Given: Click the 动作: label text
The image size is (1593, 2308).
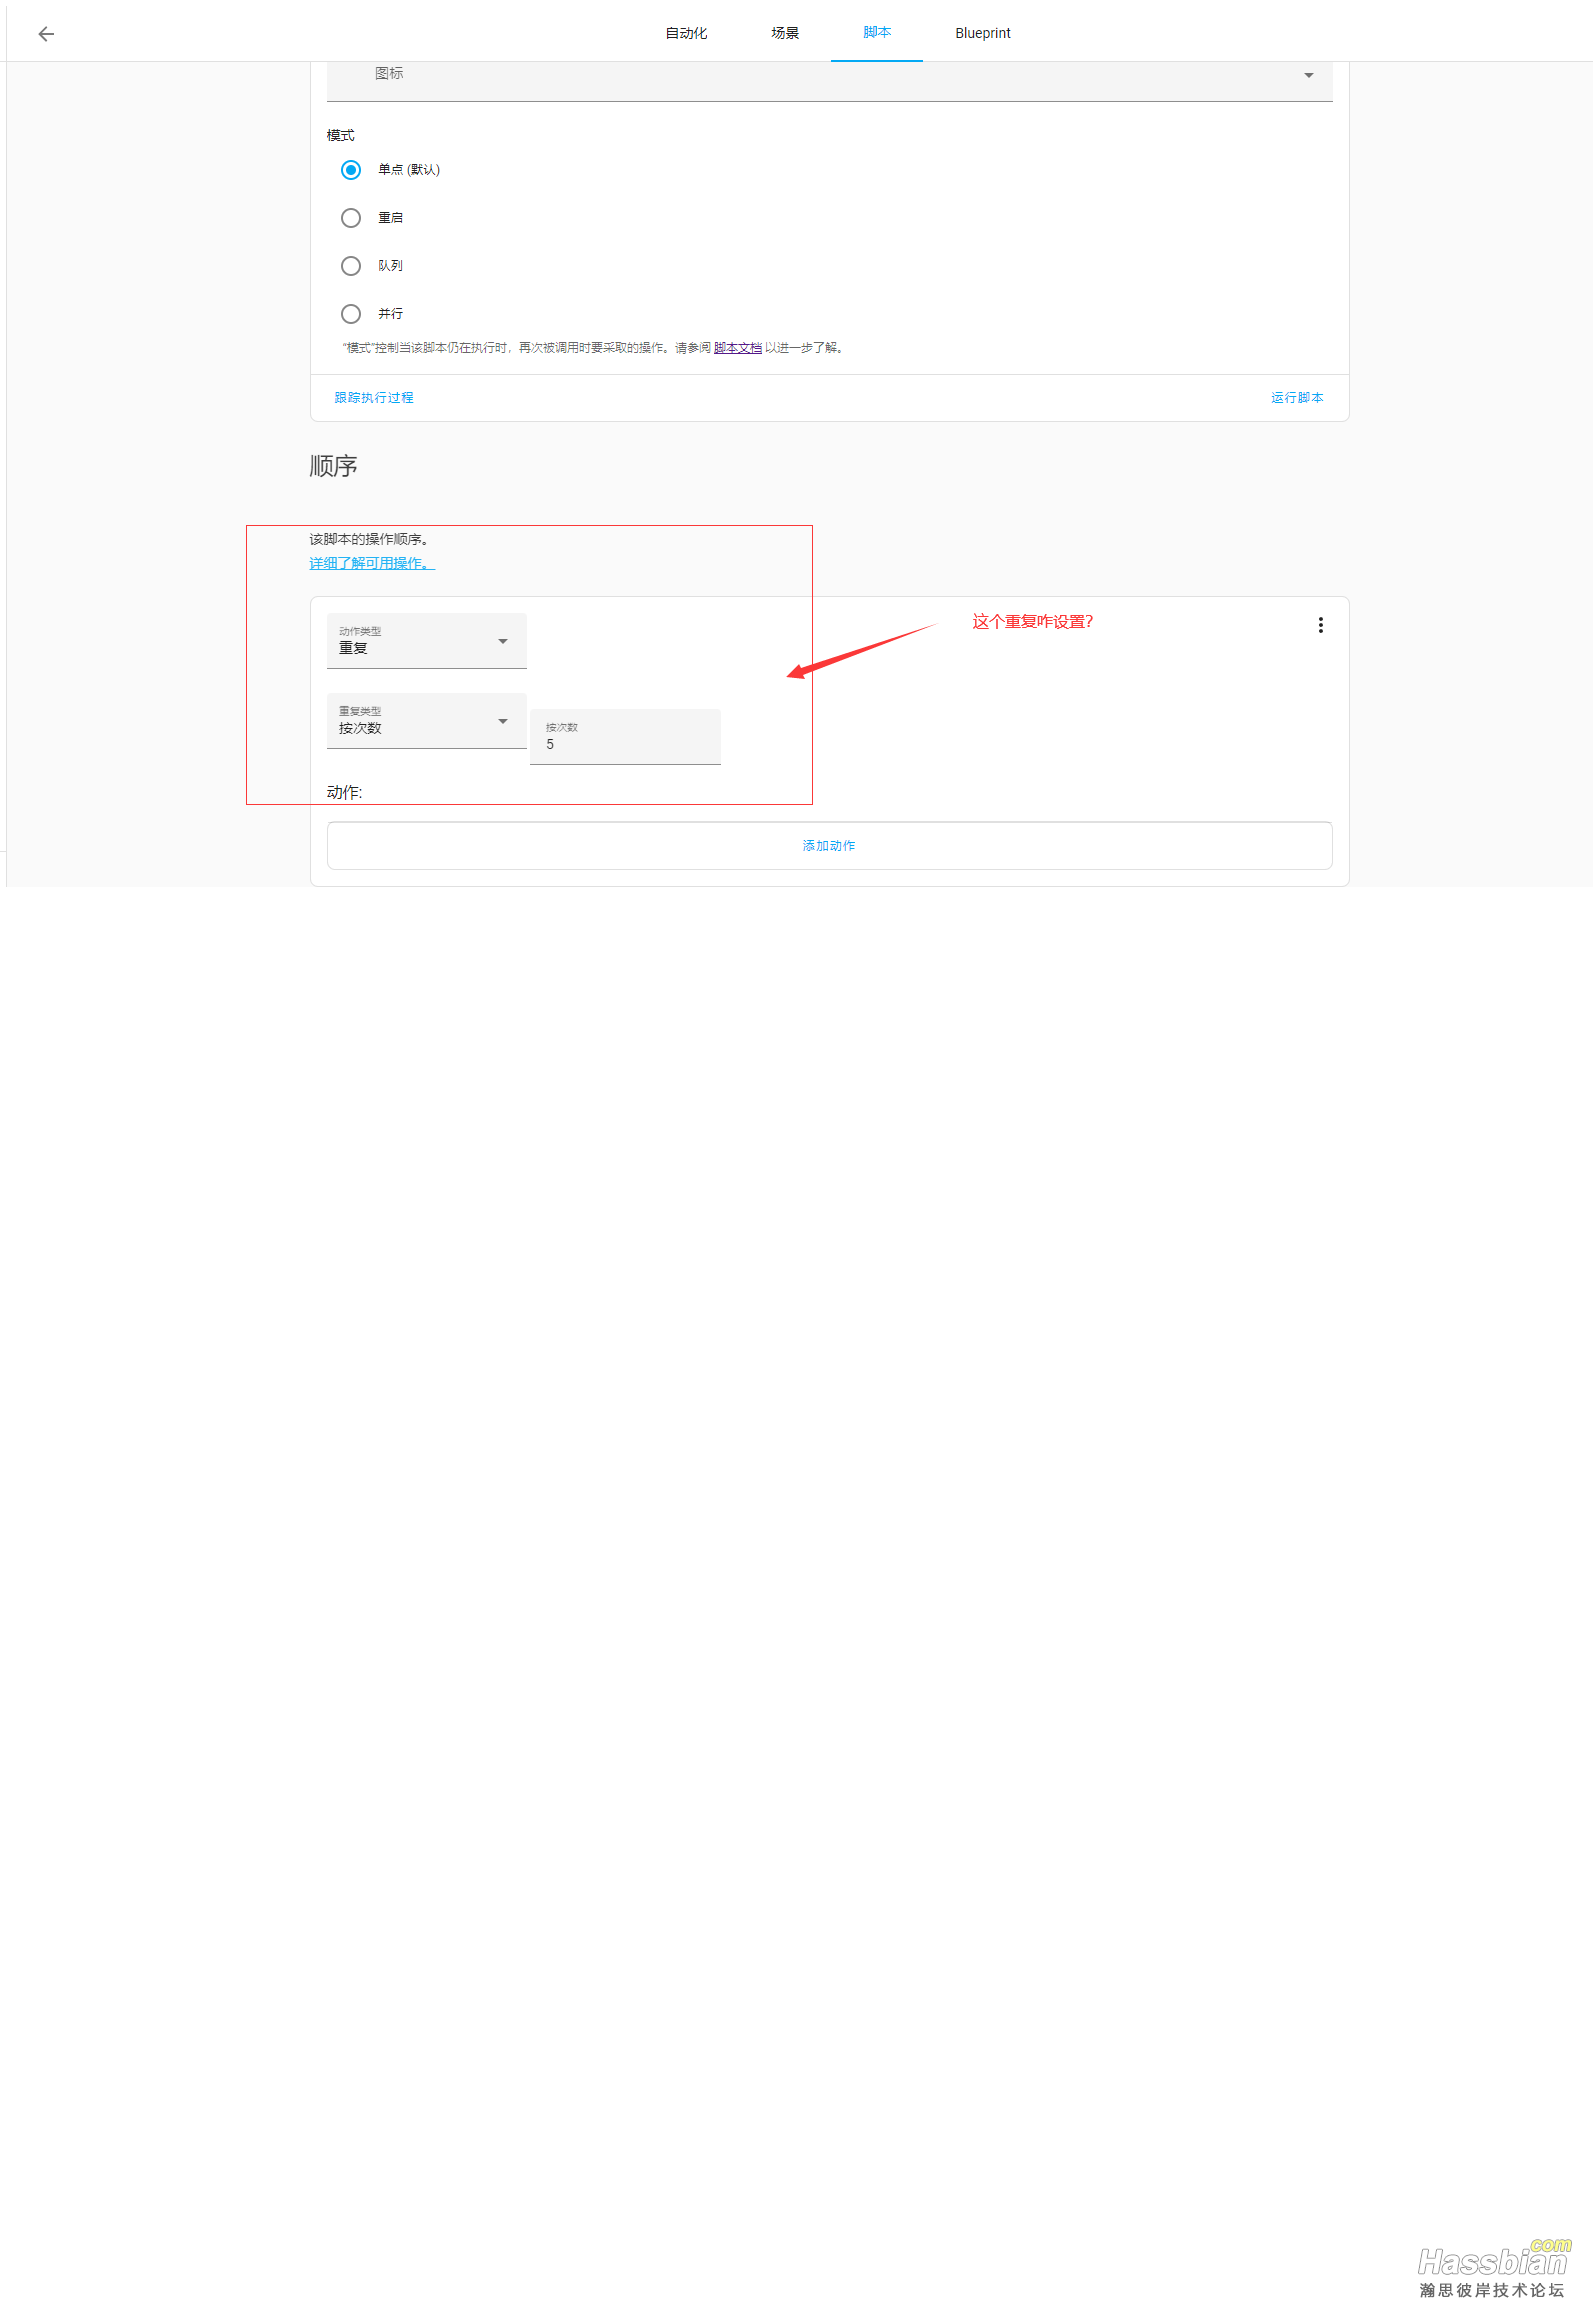Looking at the screenshot, I should [344, 792].
